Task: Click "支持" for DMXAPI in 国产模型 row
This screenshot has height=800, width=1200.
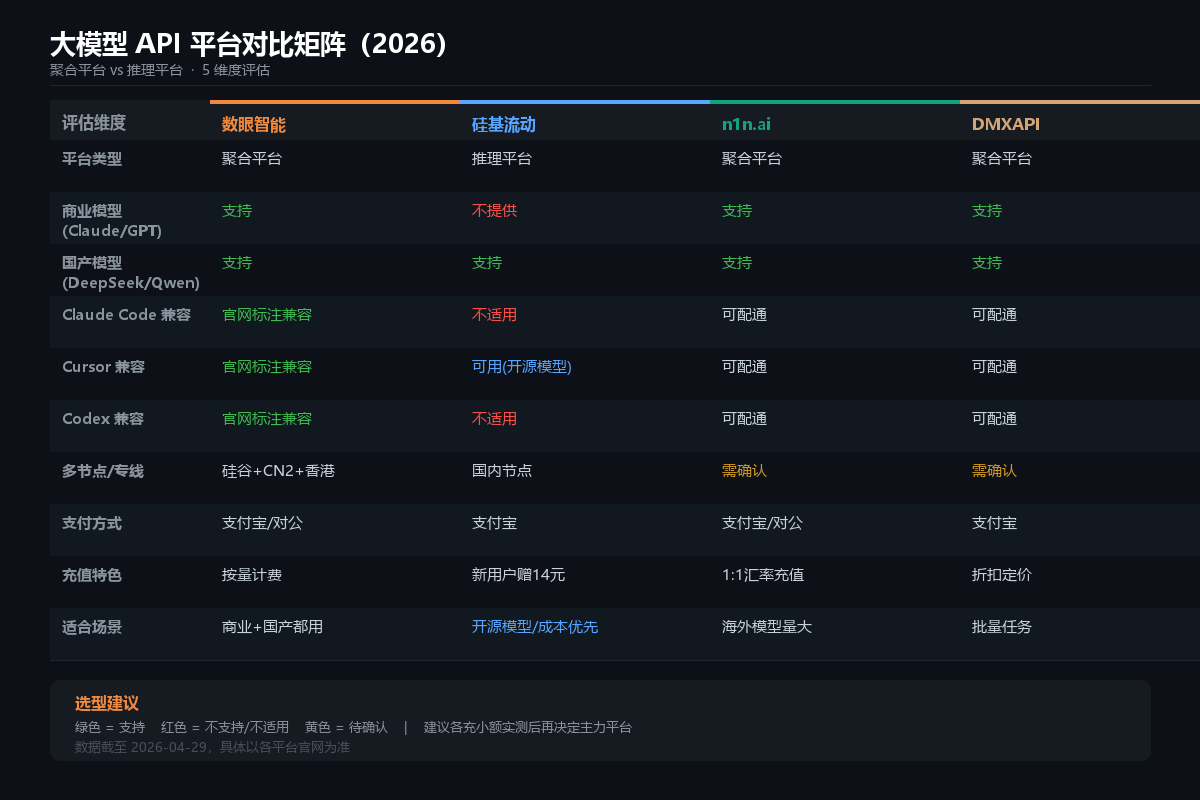Action: click(987, 262)
